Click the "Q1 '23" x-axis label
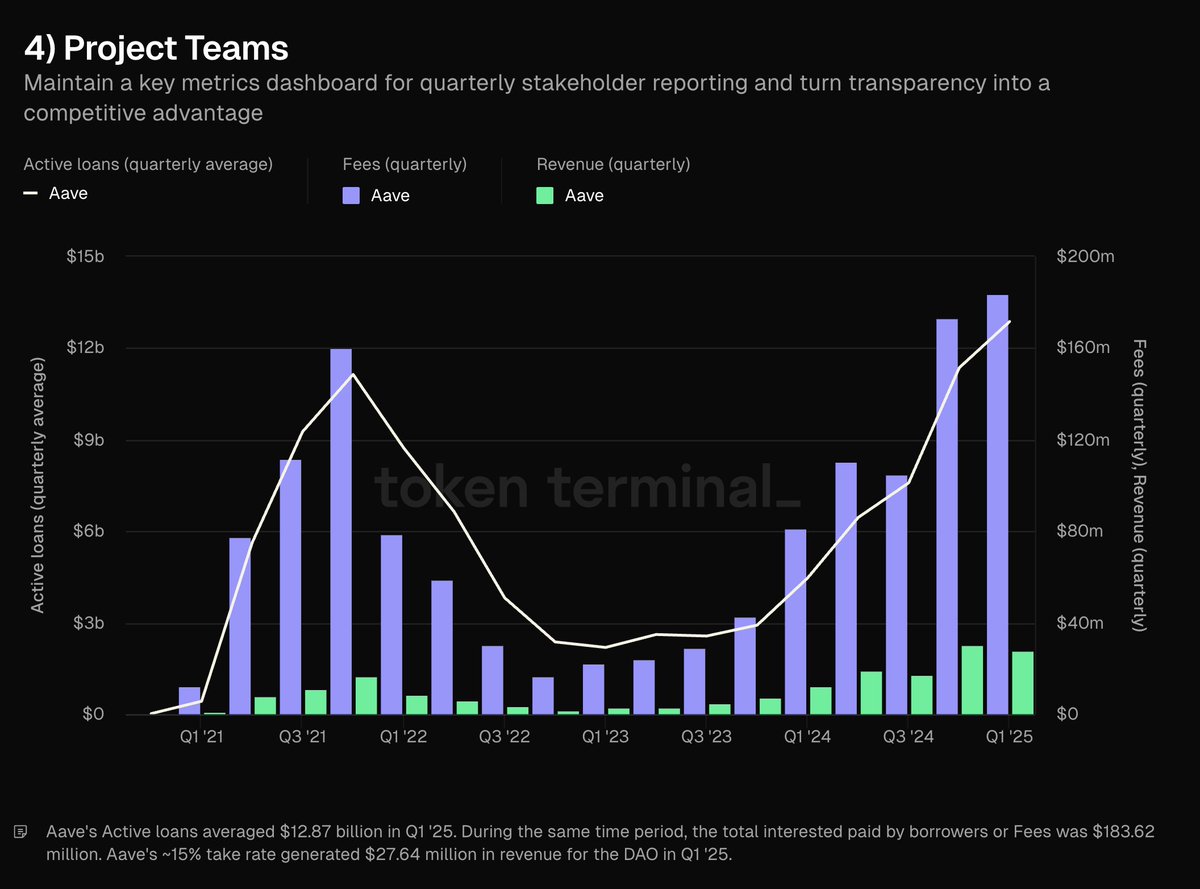 (605, 738)
